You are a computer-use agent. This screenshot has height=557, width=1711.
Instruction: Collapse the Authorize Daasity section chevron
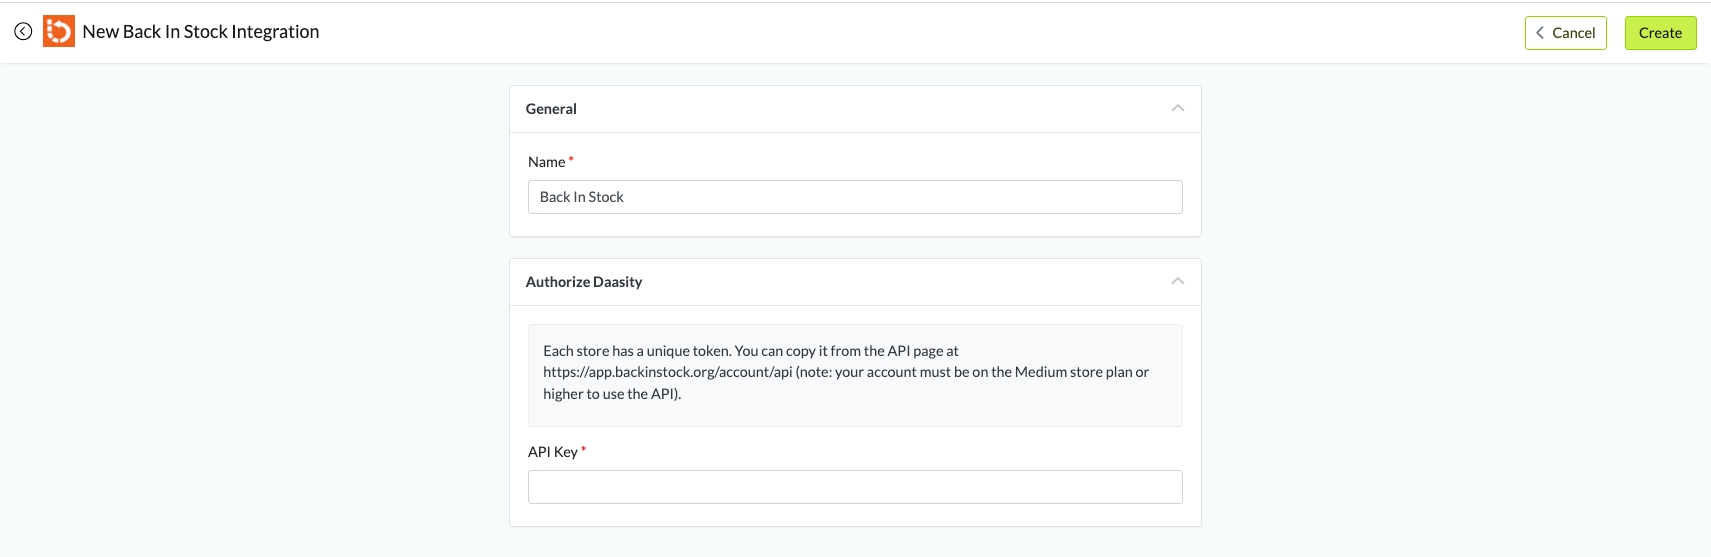coord(1177,281)
